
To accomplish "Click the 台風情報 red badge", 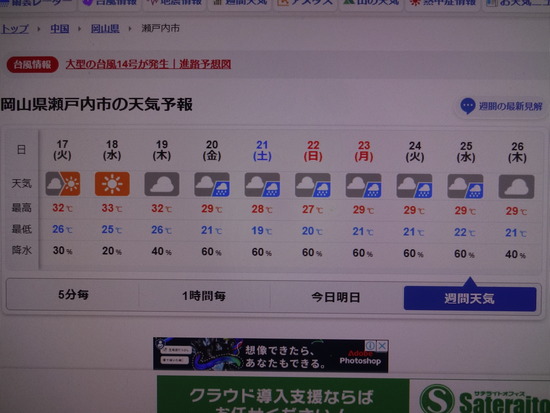I will coord(32,65).
